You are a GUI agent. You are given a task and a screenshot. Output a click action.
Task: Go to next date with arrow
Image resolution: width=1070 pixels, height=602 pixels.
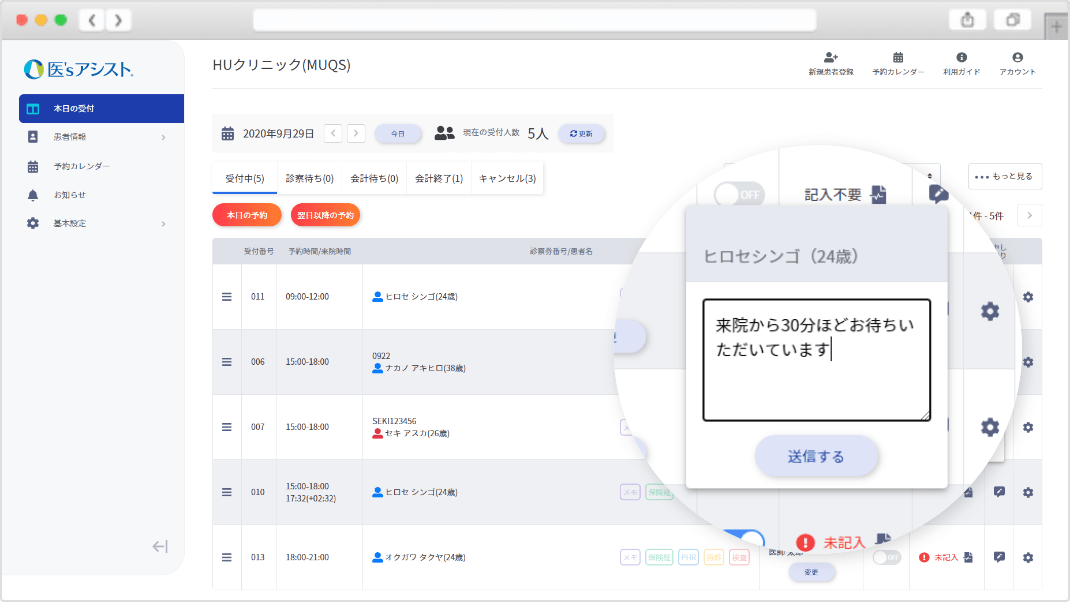point(356,133)
